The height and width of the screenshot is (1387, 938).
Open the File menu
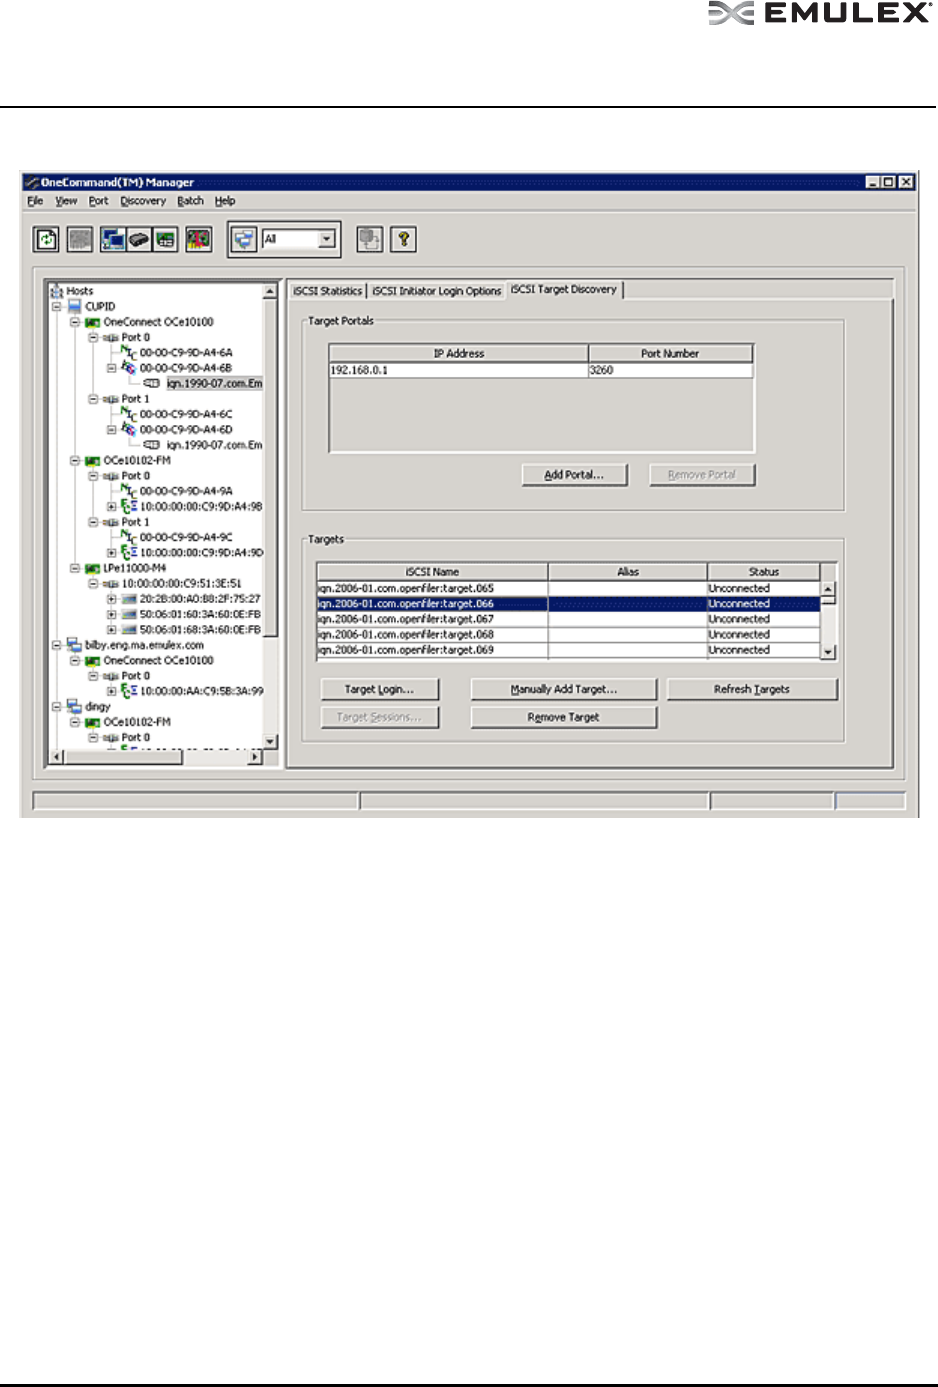35,201
